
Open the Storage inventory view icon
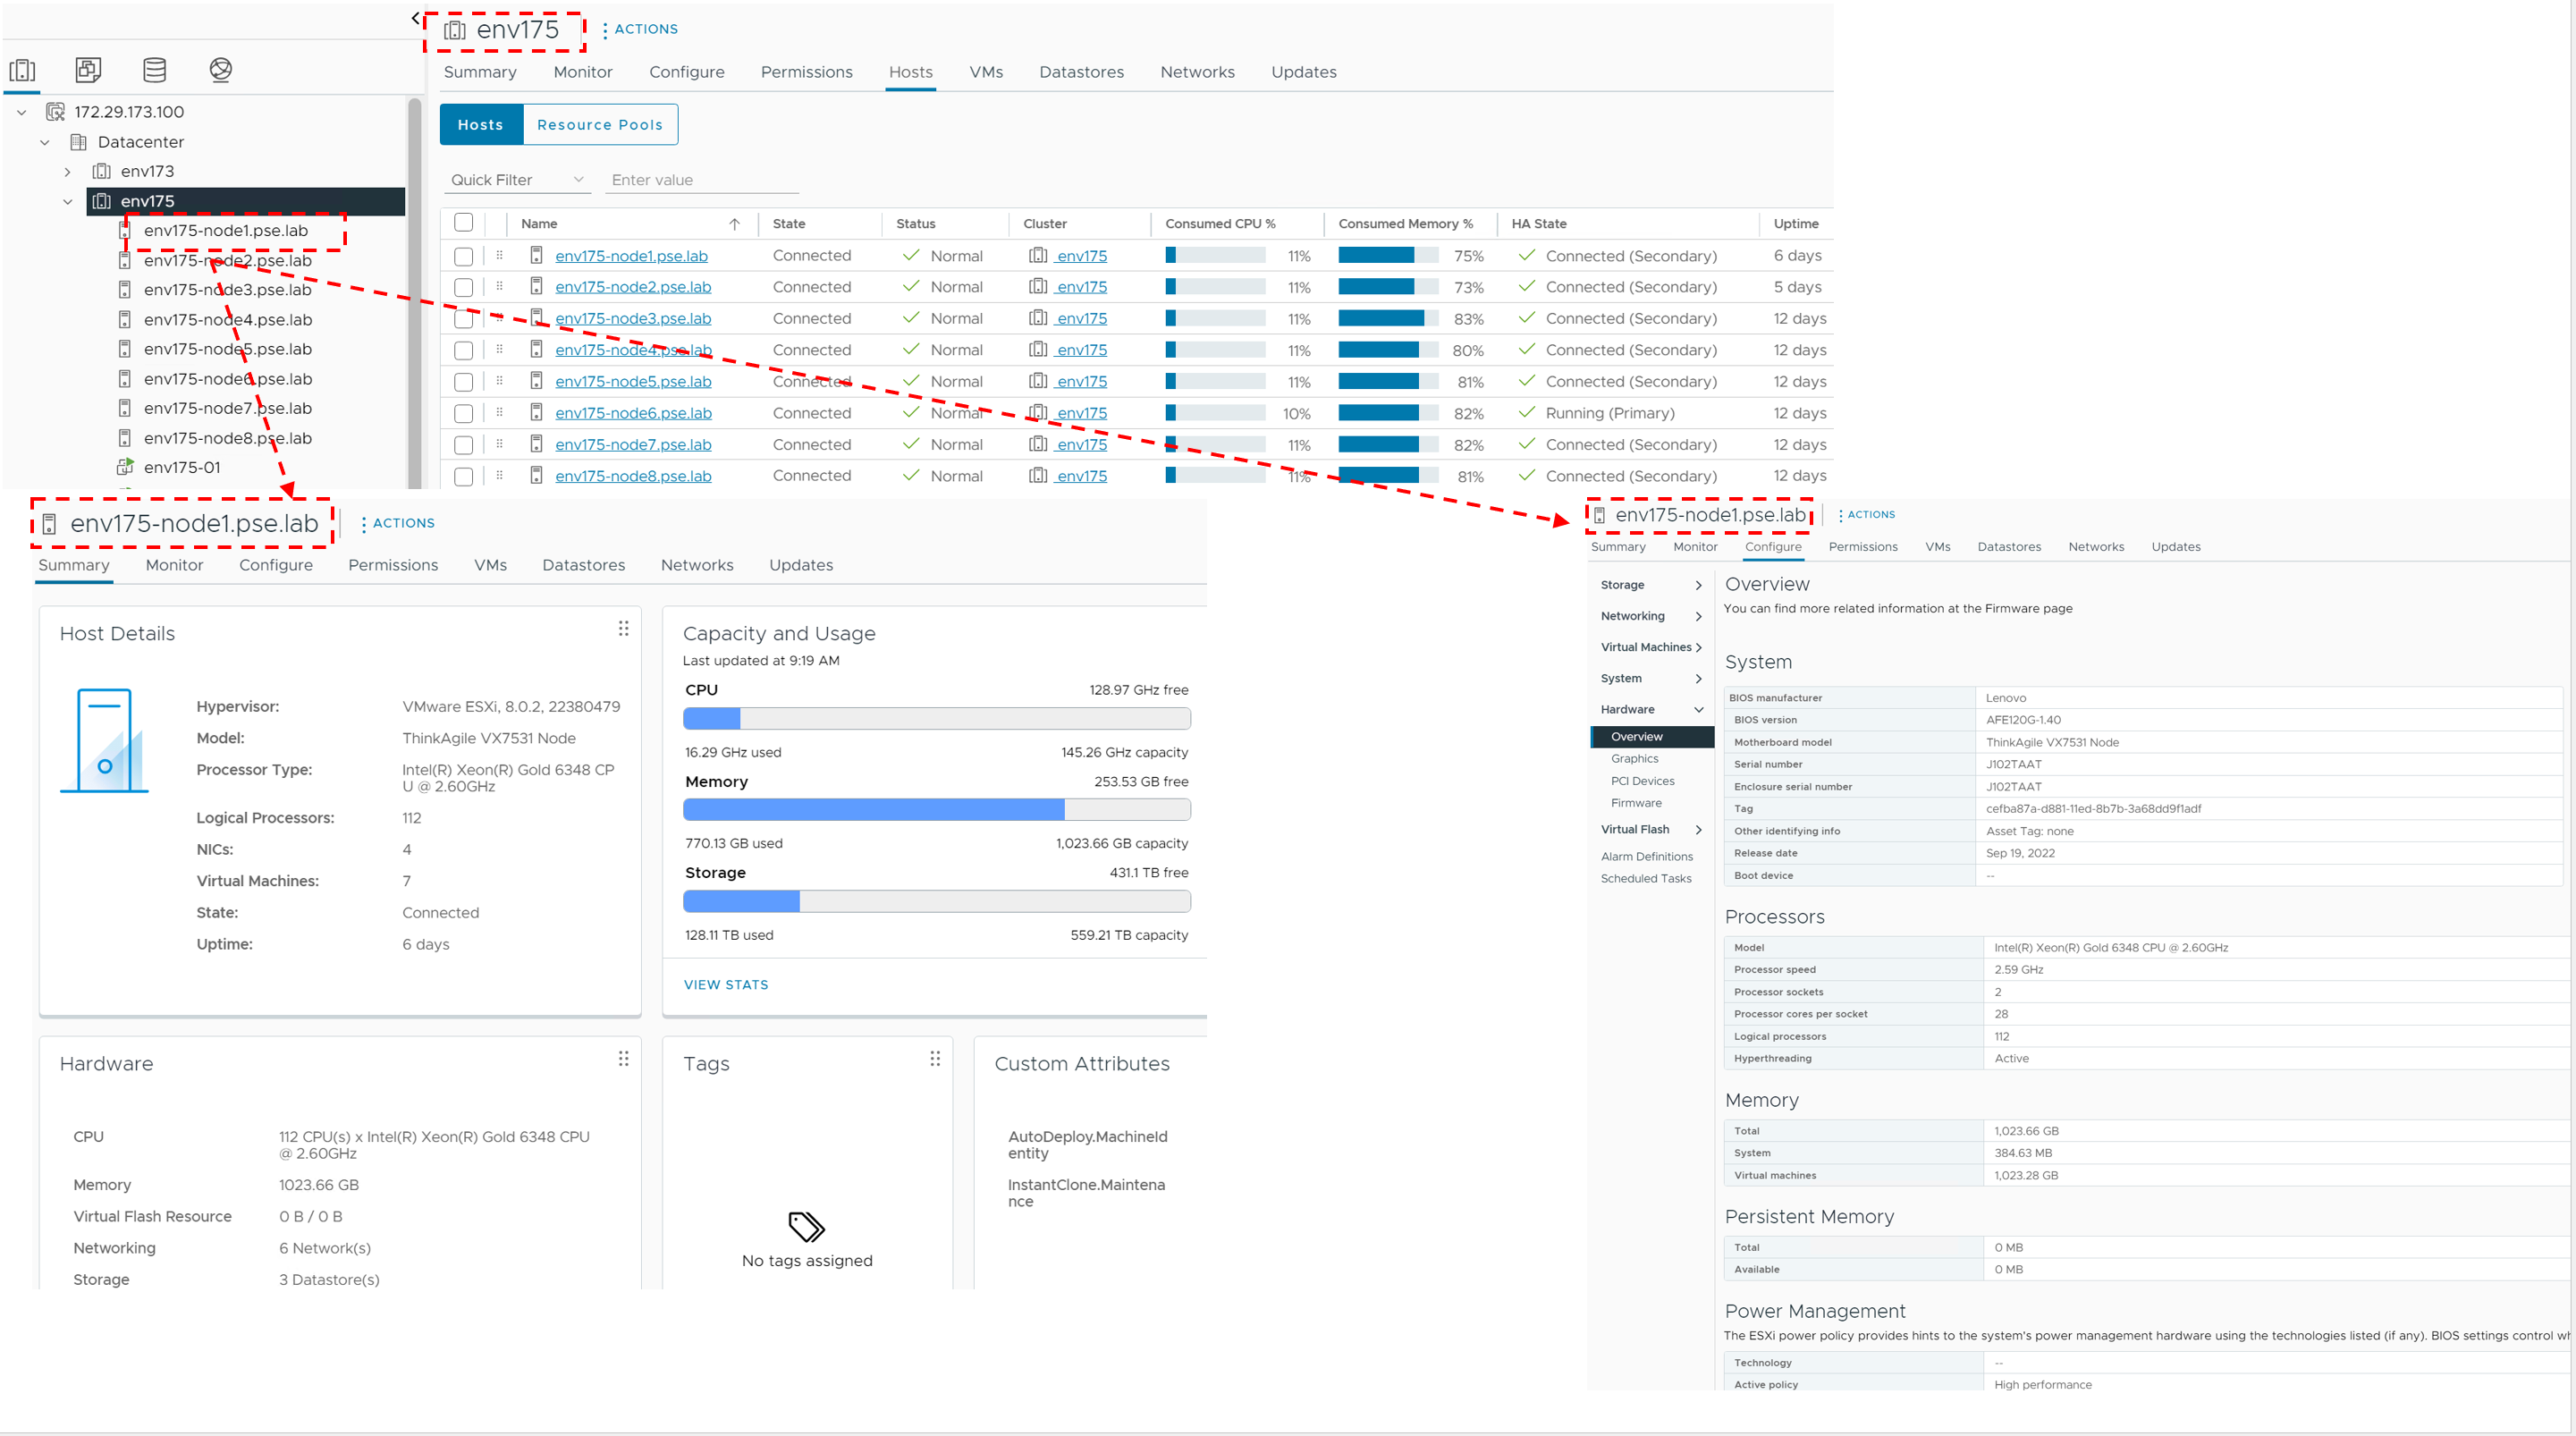pyautogui.click(x=154, y=70)
